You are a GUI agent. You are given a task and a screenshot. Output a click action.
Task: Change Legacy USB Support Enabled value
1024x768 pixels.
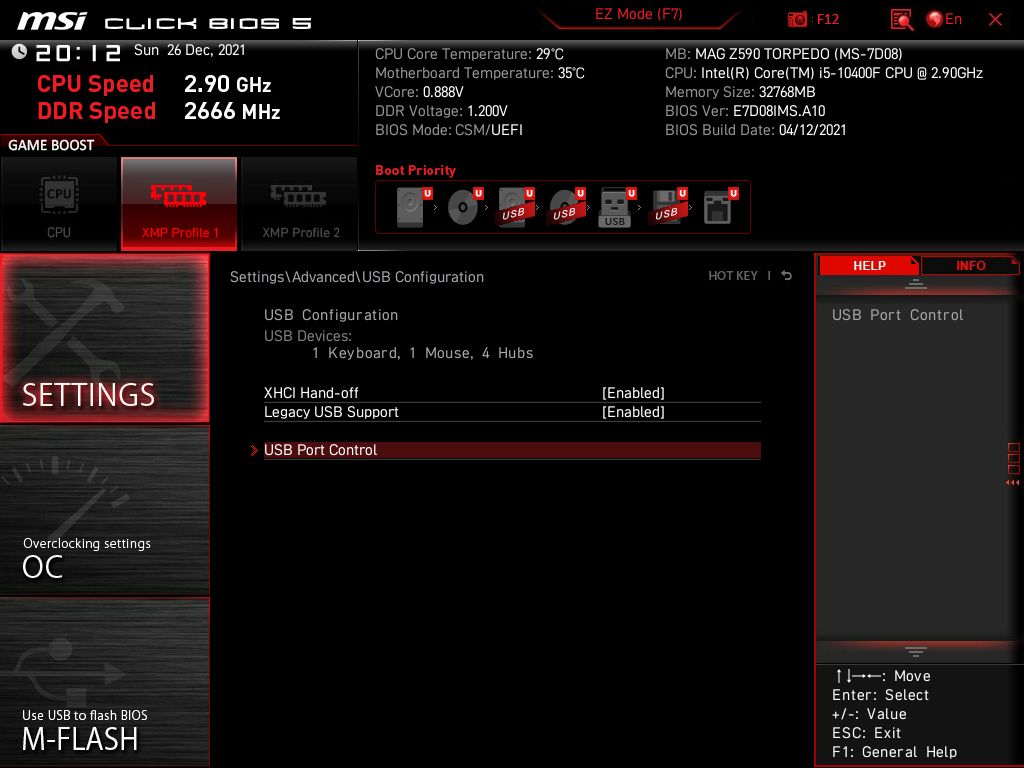pyautogui.click(x=633, y=412)
